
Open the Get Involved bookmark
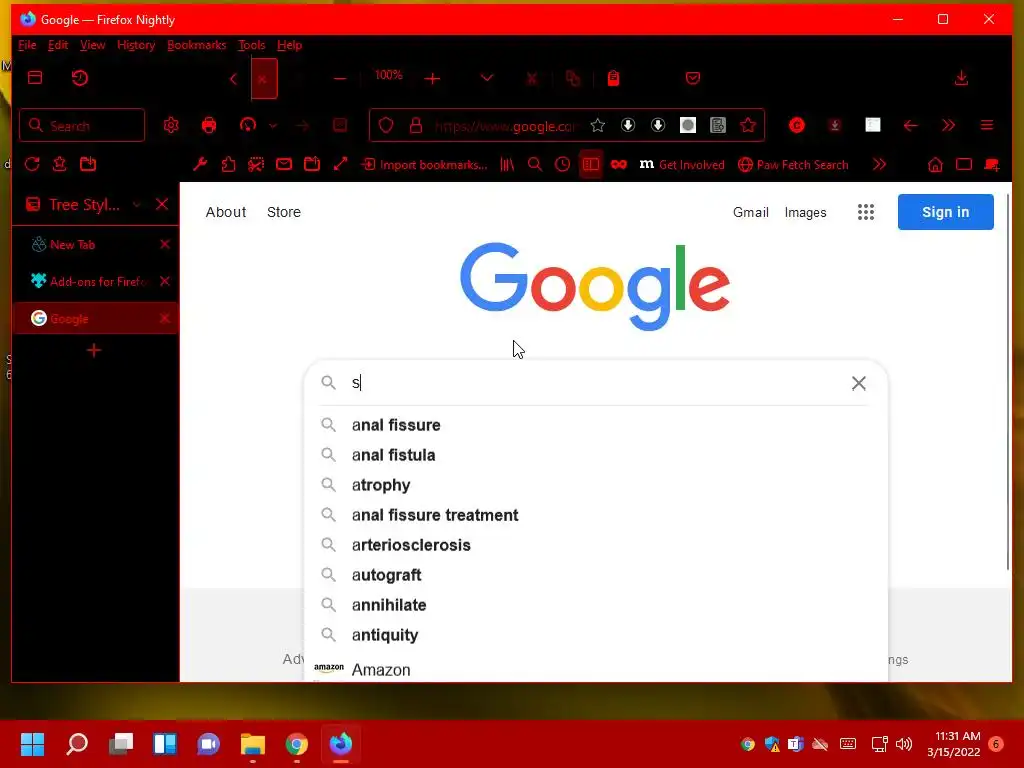682,165
